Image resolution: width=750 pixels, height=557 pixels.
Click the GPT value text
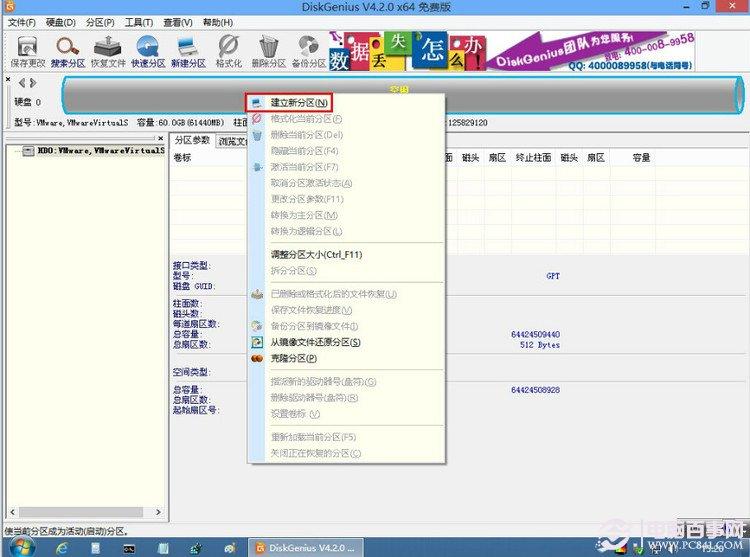click(x=553, y=276)
